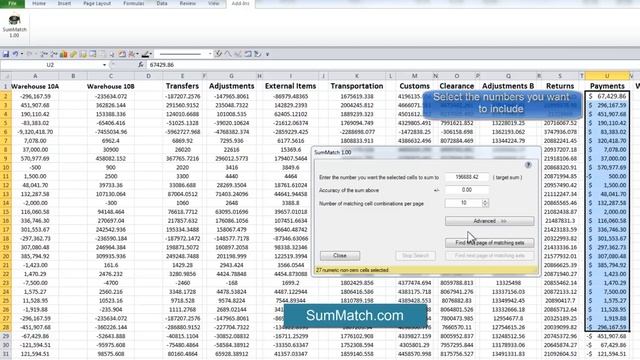640x360 pixels.
Task: Click Find first page of matching sets
Action: tap(489, 243)
